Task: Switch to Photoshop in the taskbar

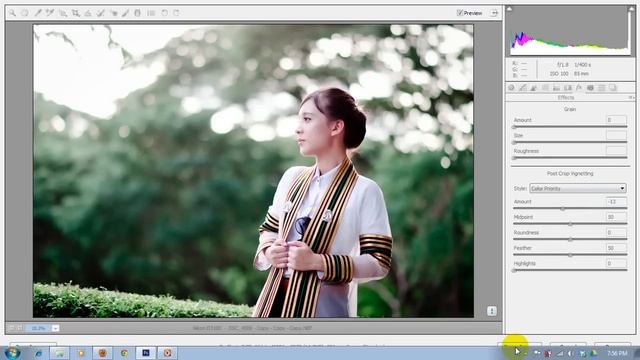Action: [x=146, y=353]
